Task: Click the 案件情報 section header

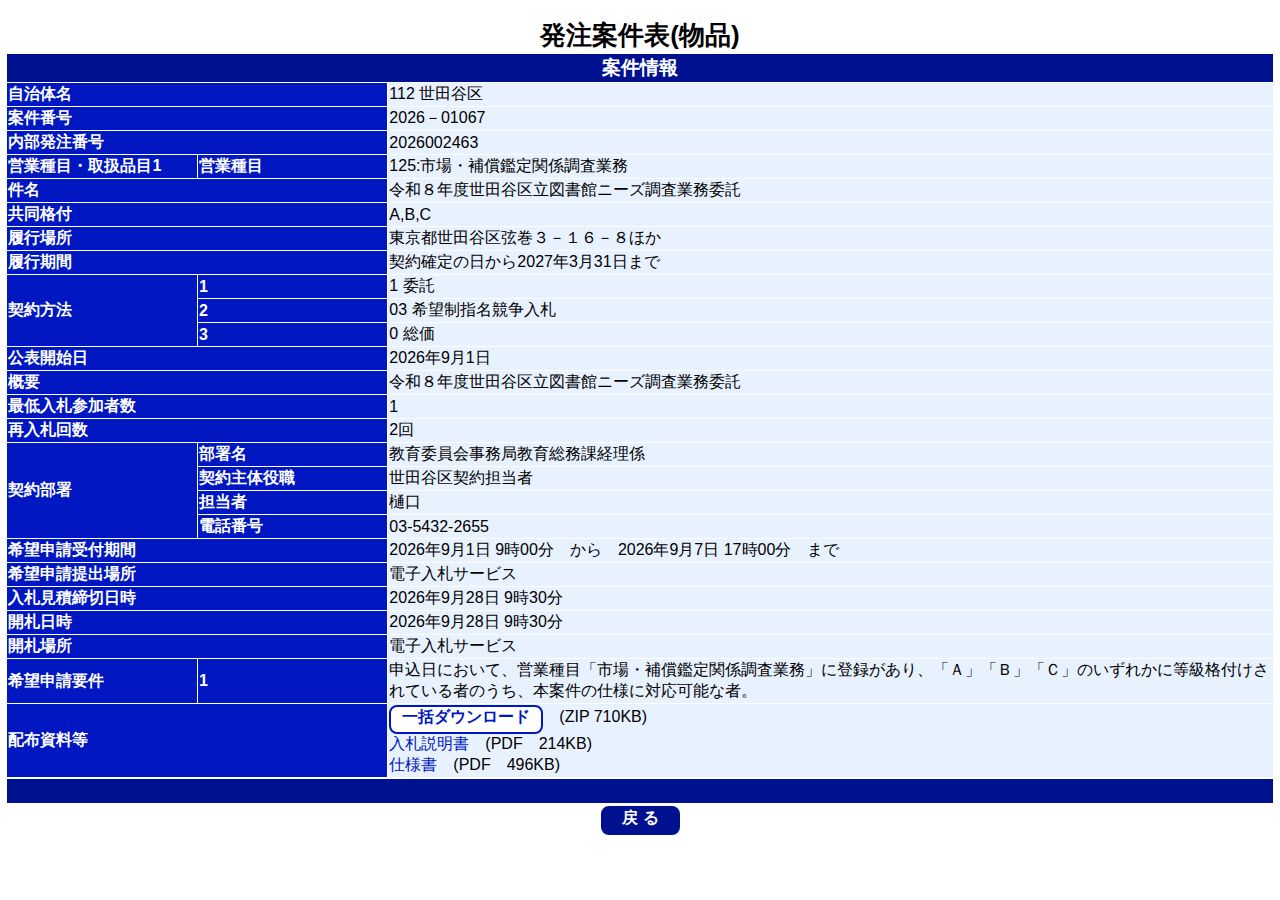Action: pos(640,68)
